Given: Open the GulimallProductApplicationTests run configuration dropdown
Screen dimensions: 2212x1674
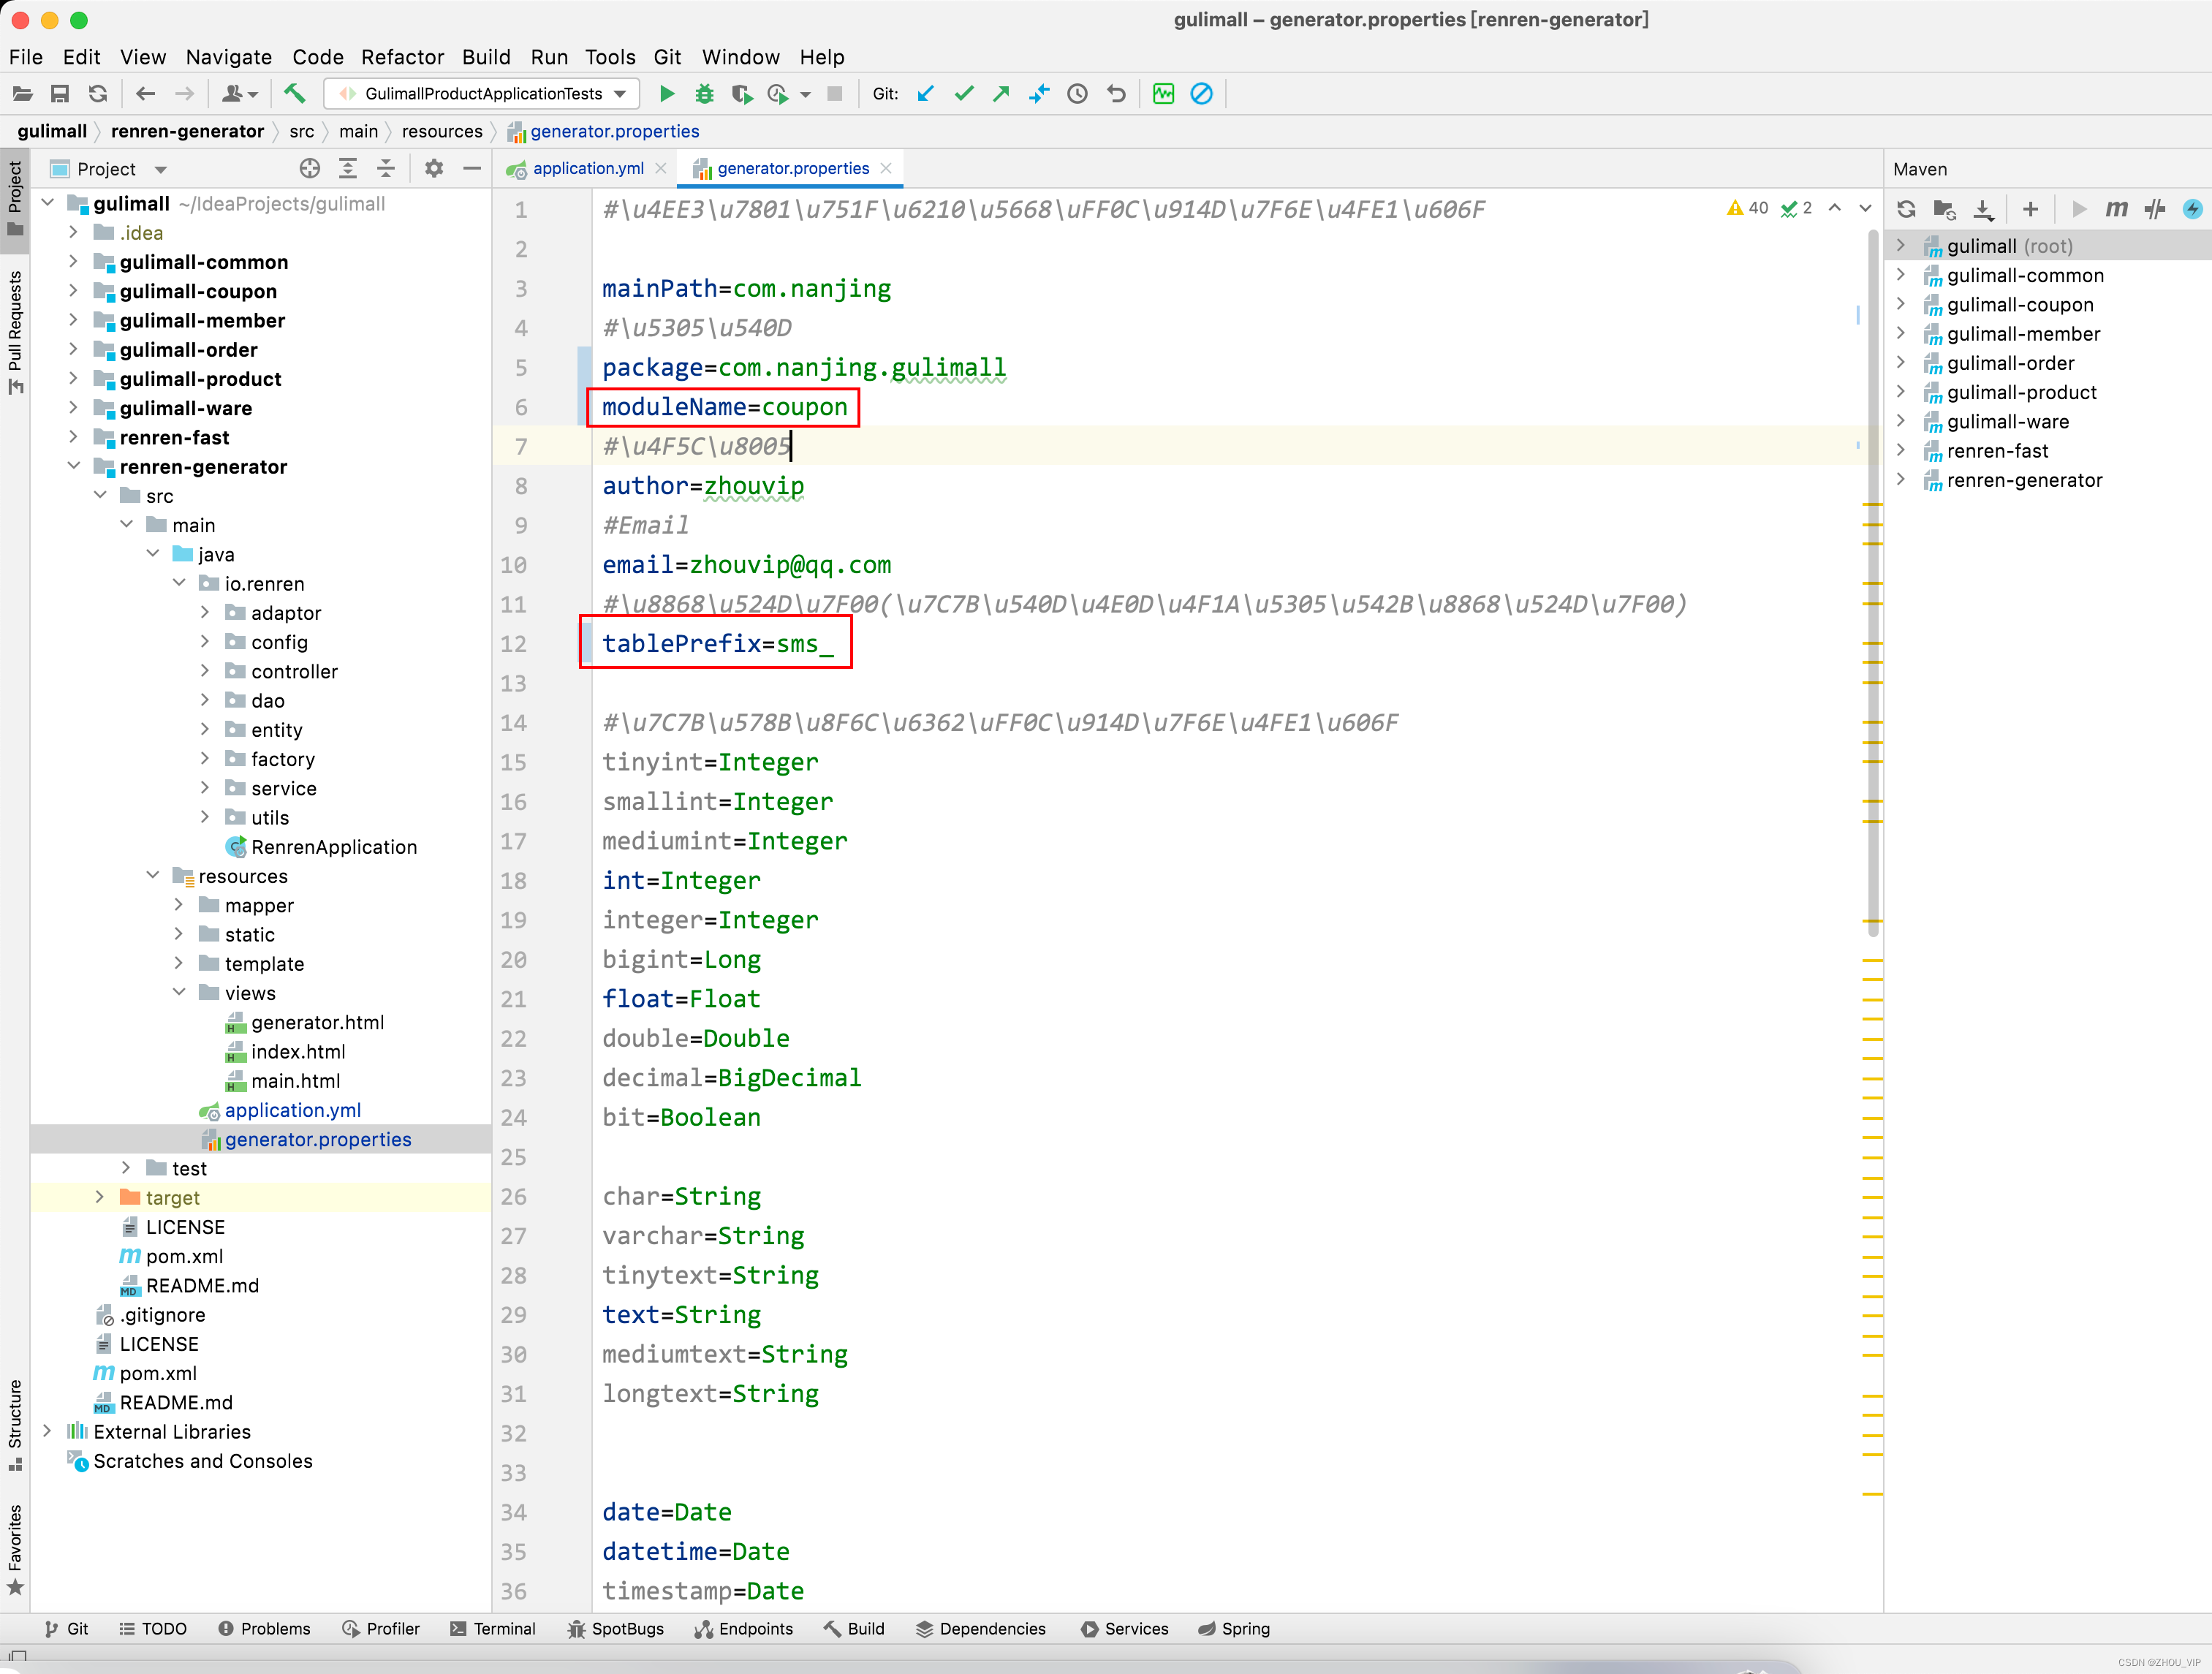Looking at the screenshot, I should [x=484, y=94].
